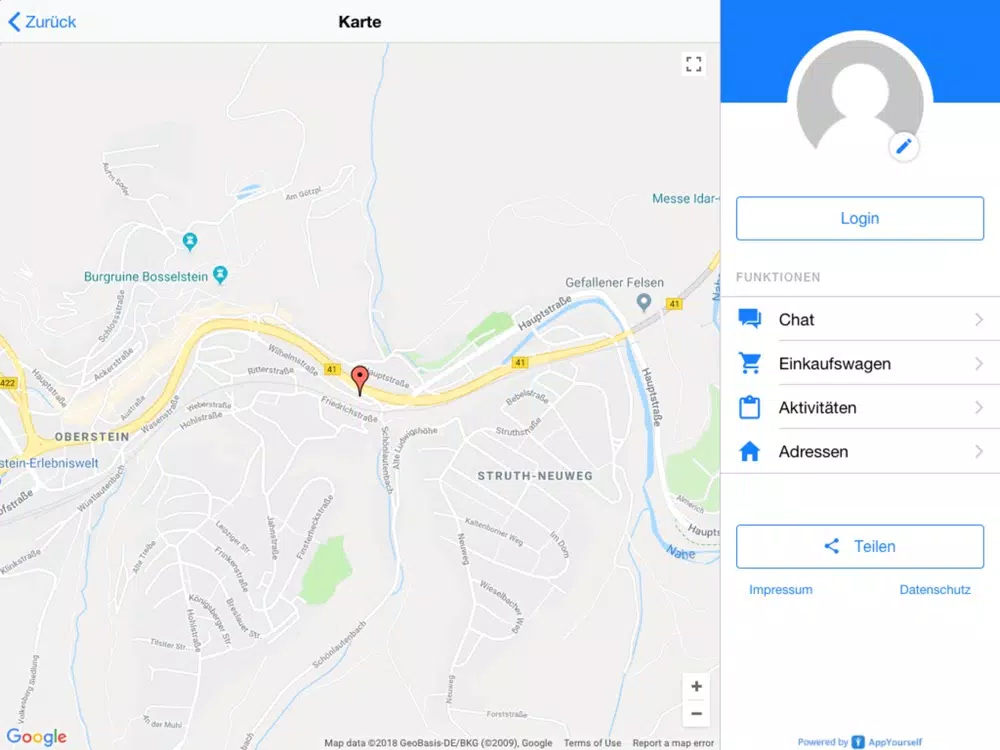The image size is (1000, 750).
Task: Click the Login button
Action: click(x=860, y=218)
